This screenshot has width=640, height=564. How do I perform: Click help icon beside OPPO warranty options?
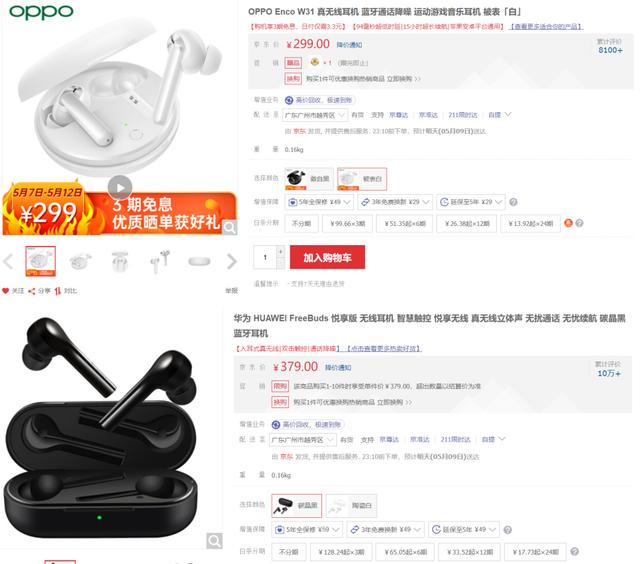tap(513, 202)
